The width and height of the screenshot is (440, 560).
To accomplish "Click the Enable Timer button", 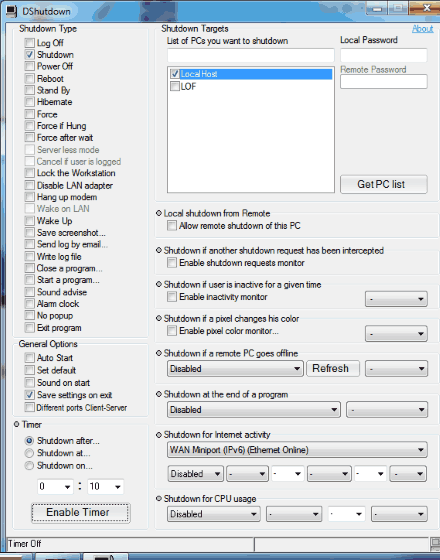I will 81,512.
